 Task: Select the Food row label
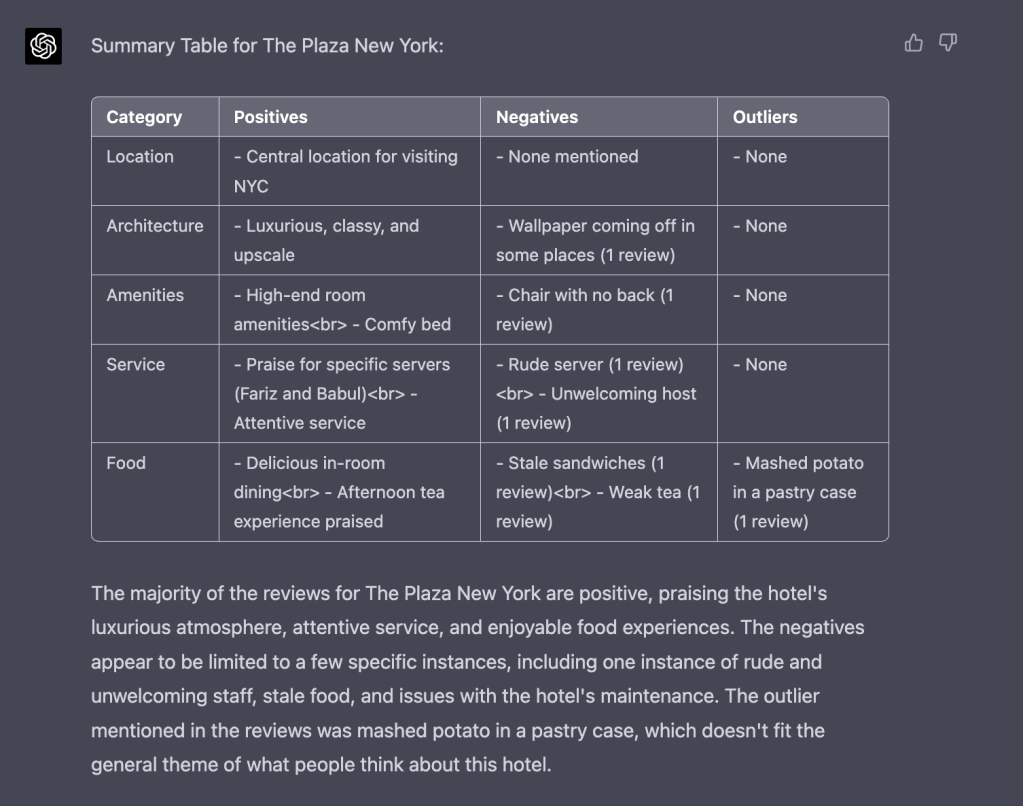[126, 463]
